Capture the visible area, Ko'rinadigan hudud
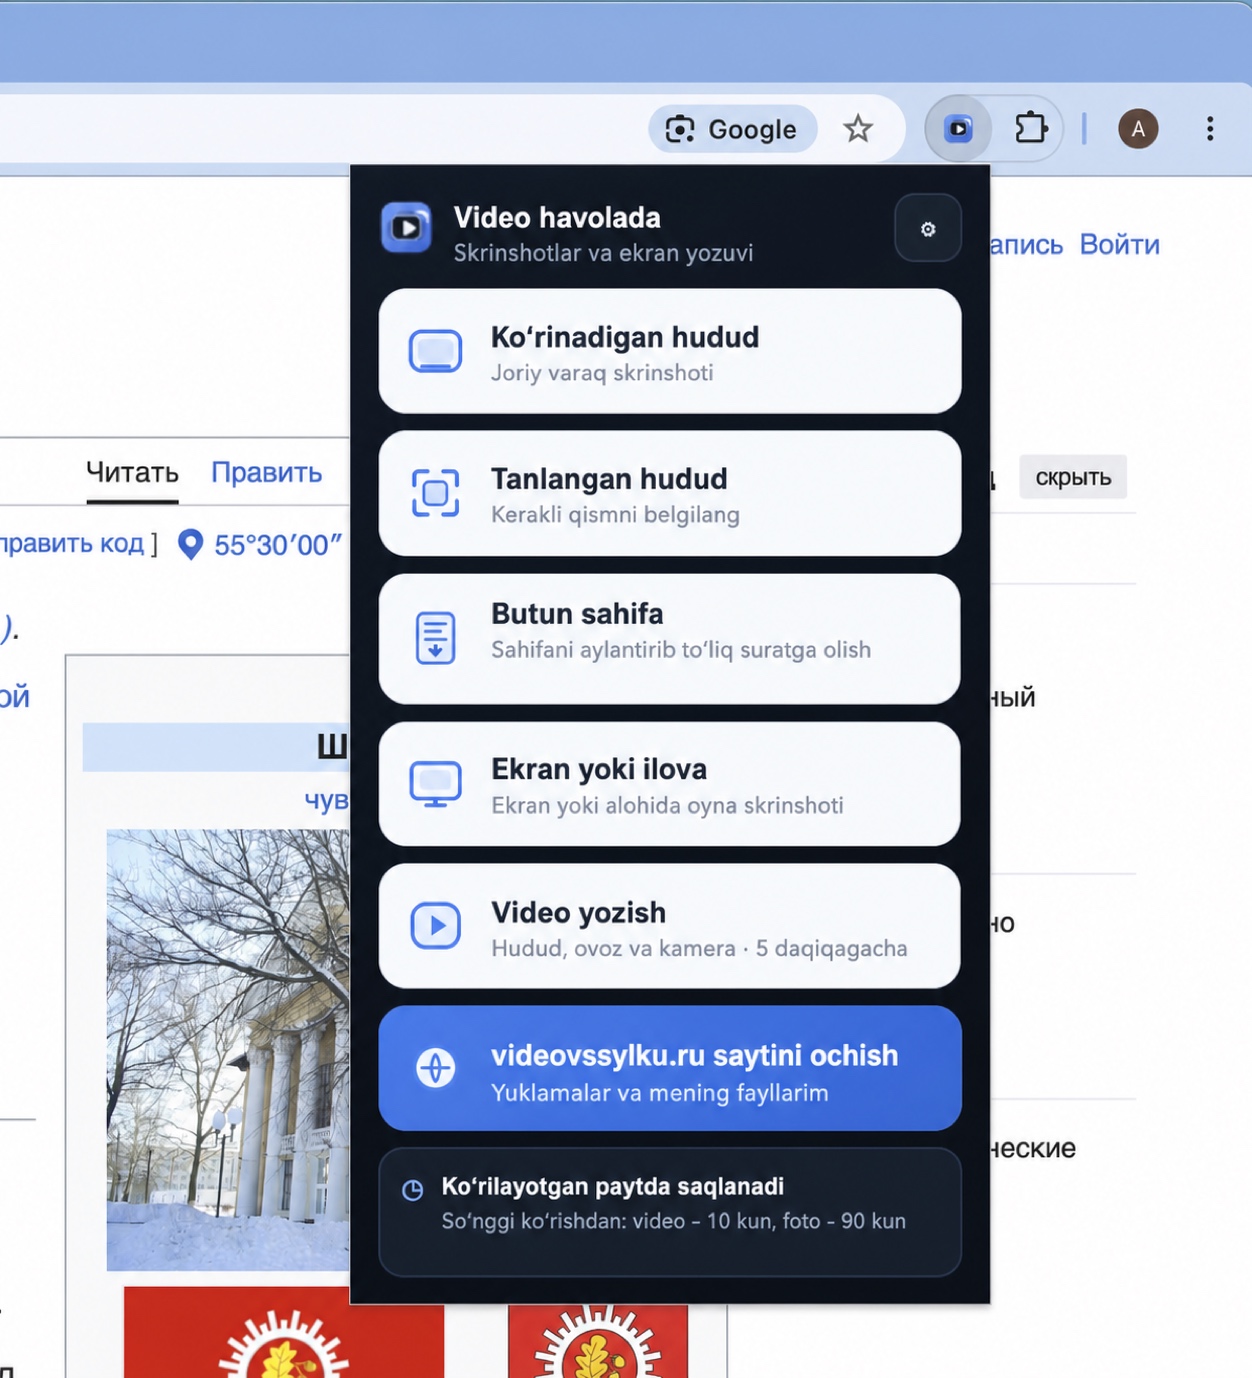Image resolution: width=1252 pixels, height=1378 pixels. coord(670,351)
